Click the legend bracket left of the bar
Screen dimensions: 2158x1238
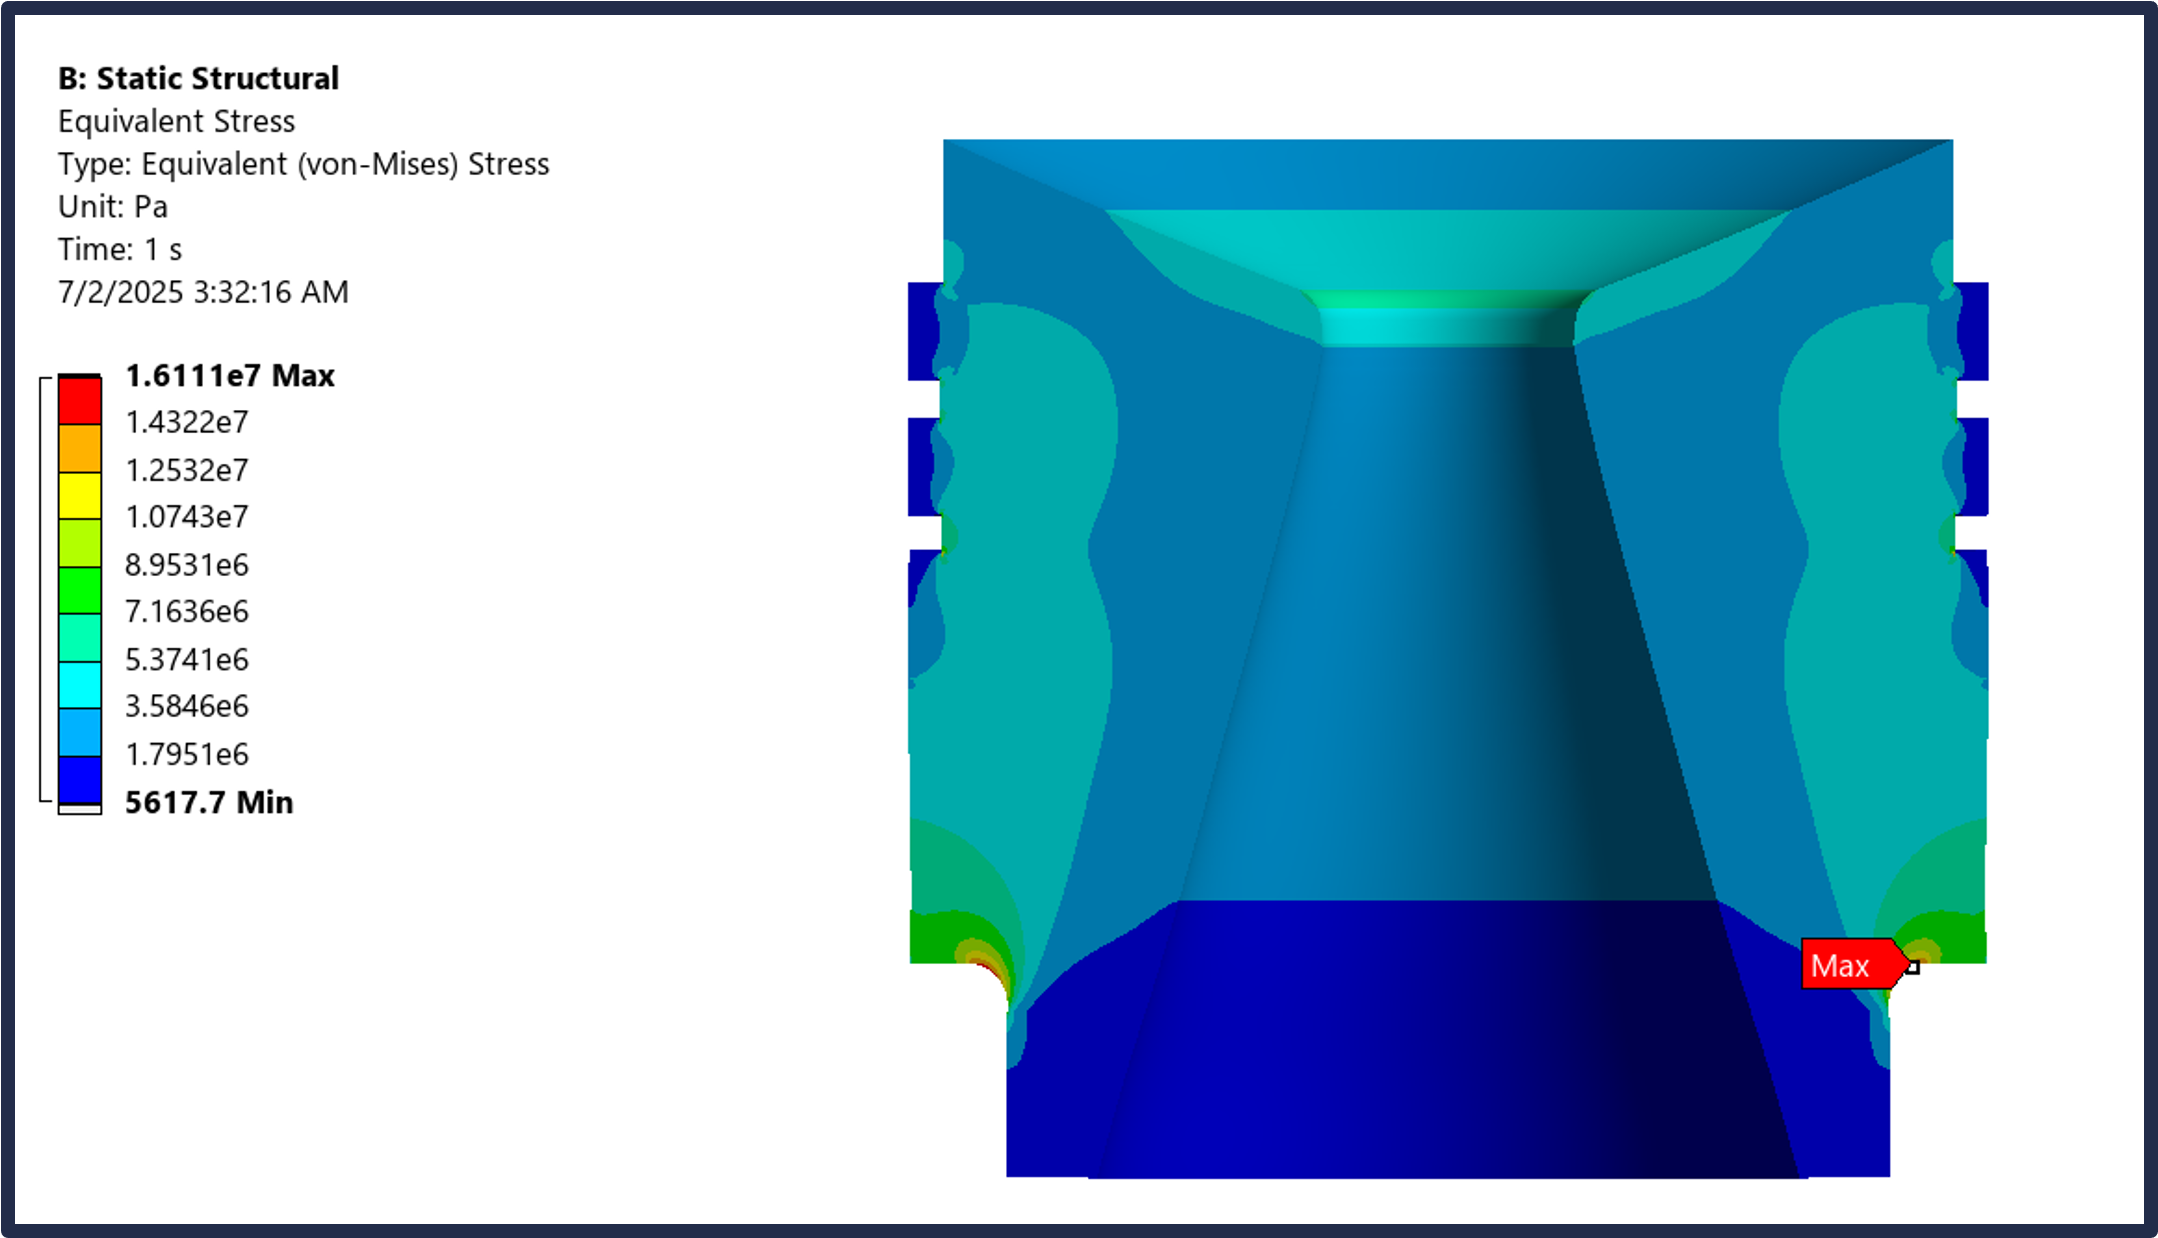(x=44, y=590)
